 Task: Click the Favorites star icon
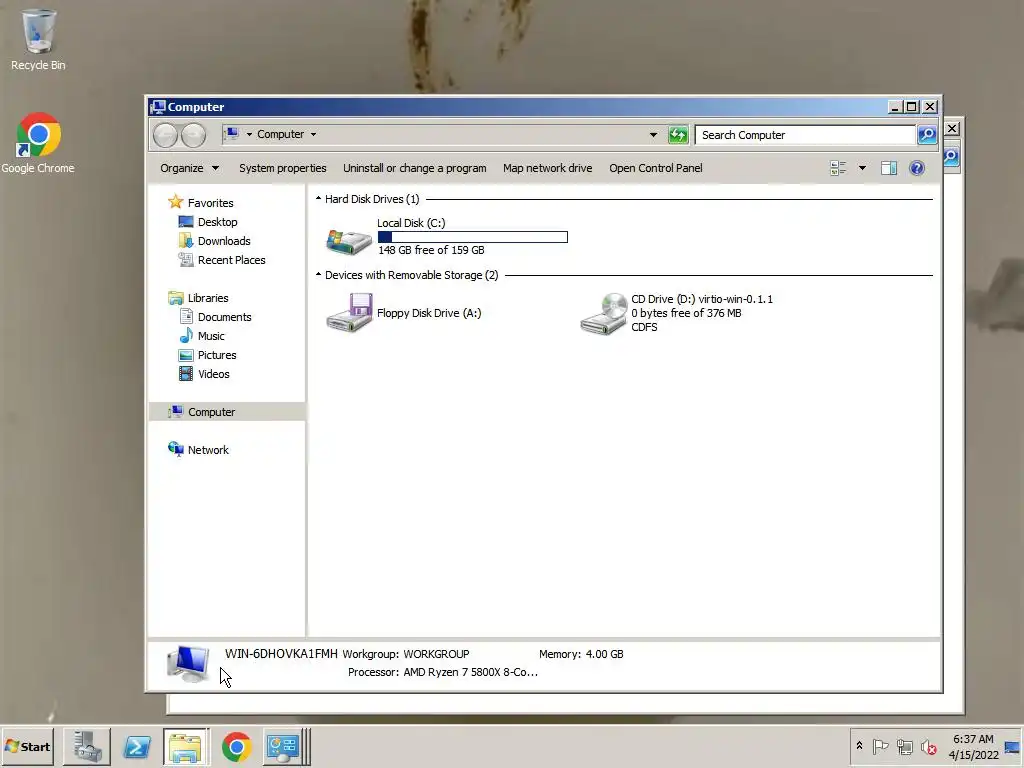point(175,202)
